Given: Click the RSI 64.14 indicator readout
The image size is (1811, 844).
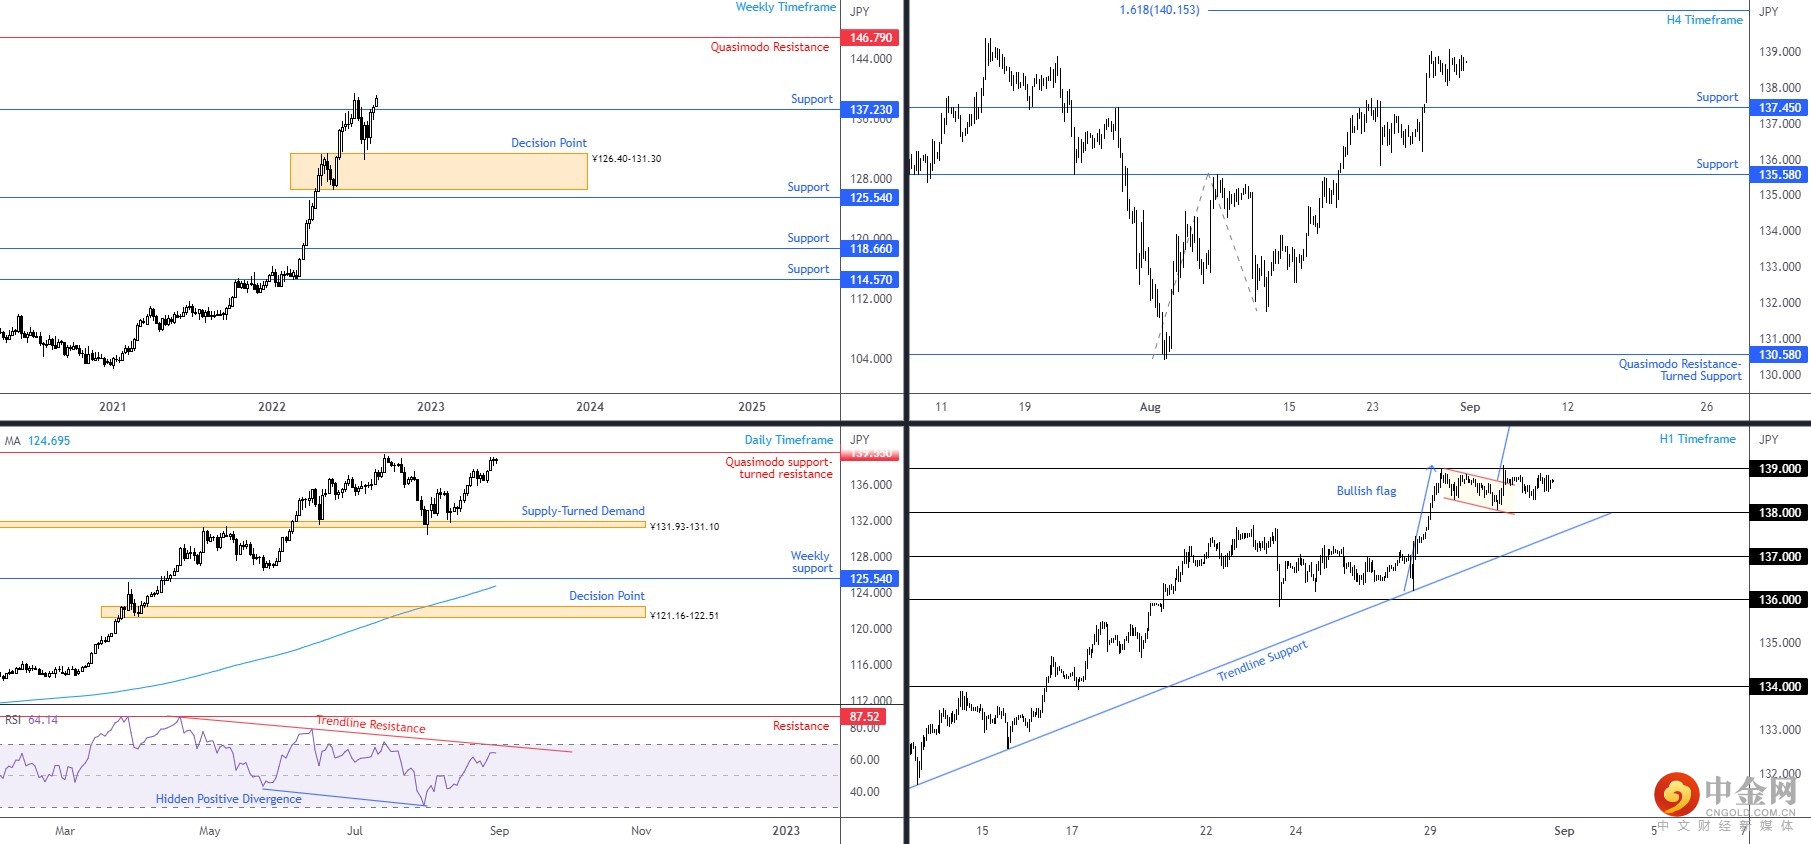Looking at the screenshot, I should pos(32,720).
